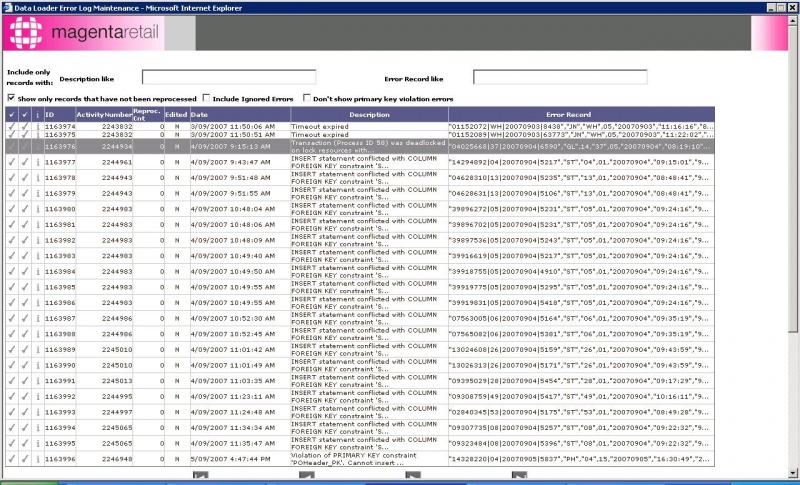The width and height of the screenshot is (800, 485).
Task: Tick Don't show primary key violation errors
Action: 307,97
